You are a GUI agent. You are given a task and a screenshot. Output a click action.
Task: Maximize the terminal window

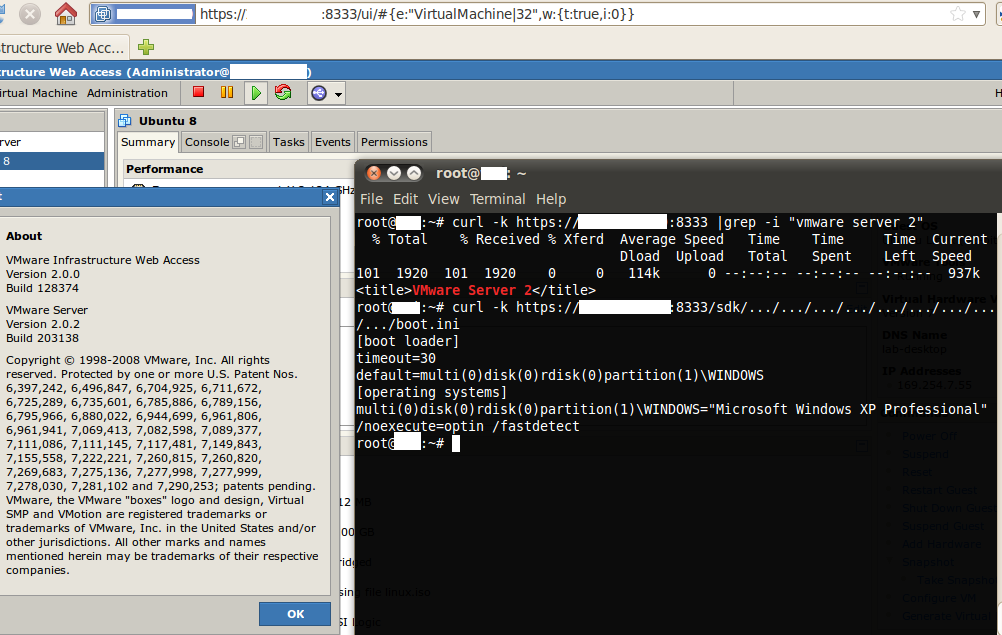[x=414, y=173]
